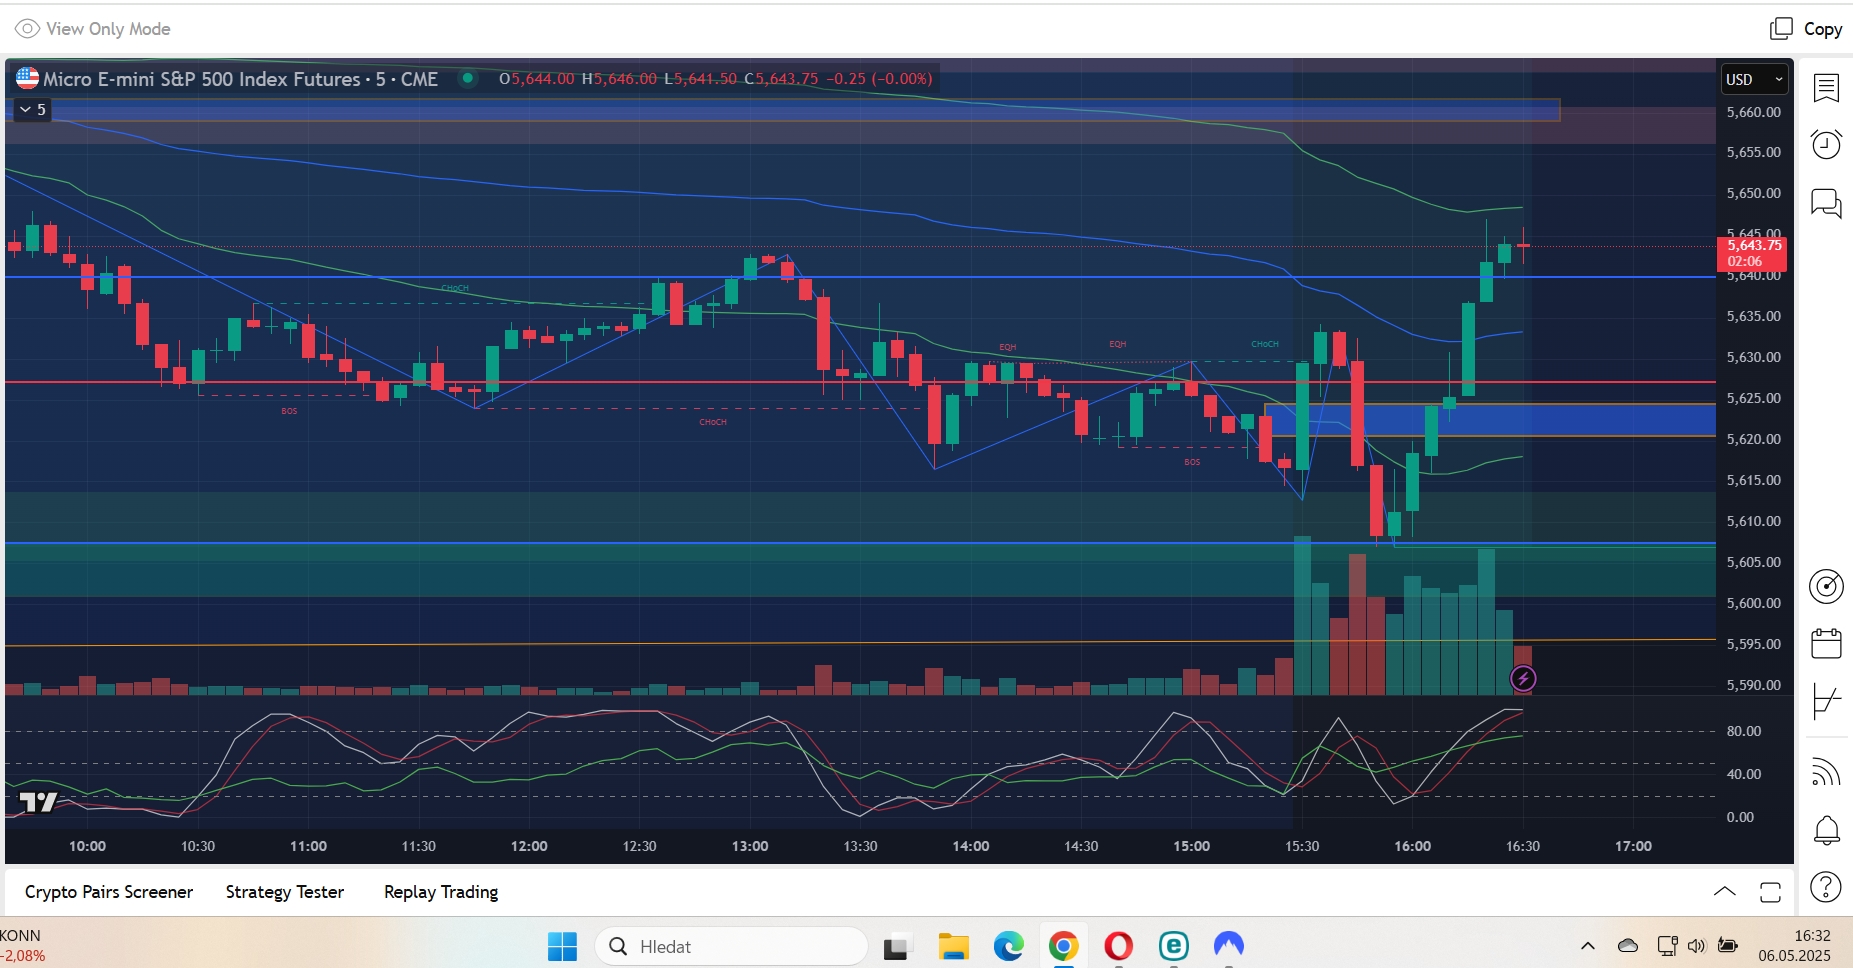The width and height of the screenshot is (1853, 968).
Task: Click the Hledat search field in taskbar
Action: (x=731, y=946)
